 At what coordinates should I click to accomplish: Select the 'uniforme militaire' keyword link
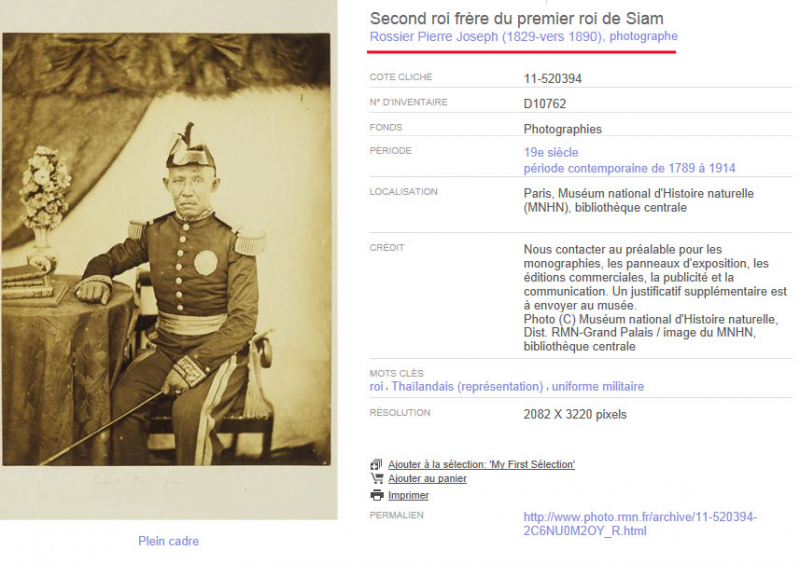597,386
